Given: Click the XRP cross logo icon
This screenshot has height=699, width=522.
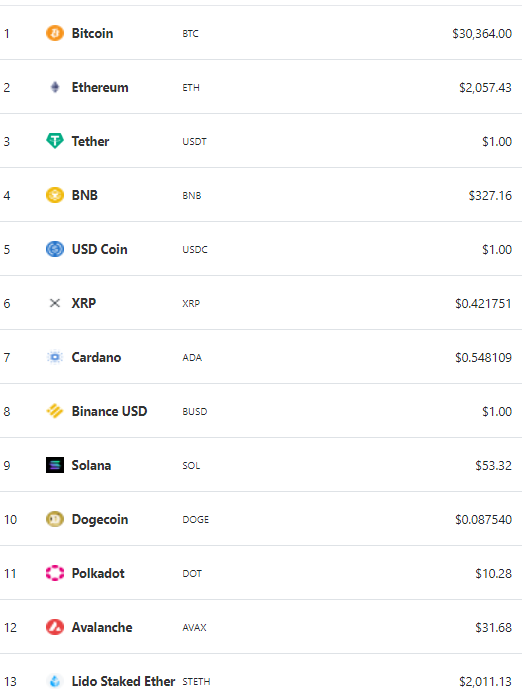Looking at the screenshot, I should [x=55, y=303].
